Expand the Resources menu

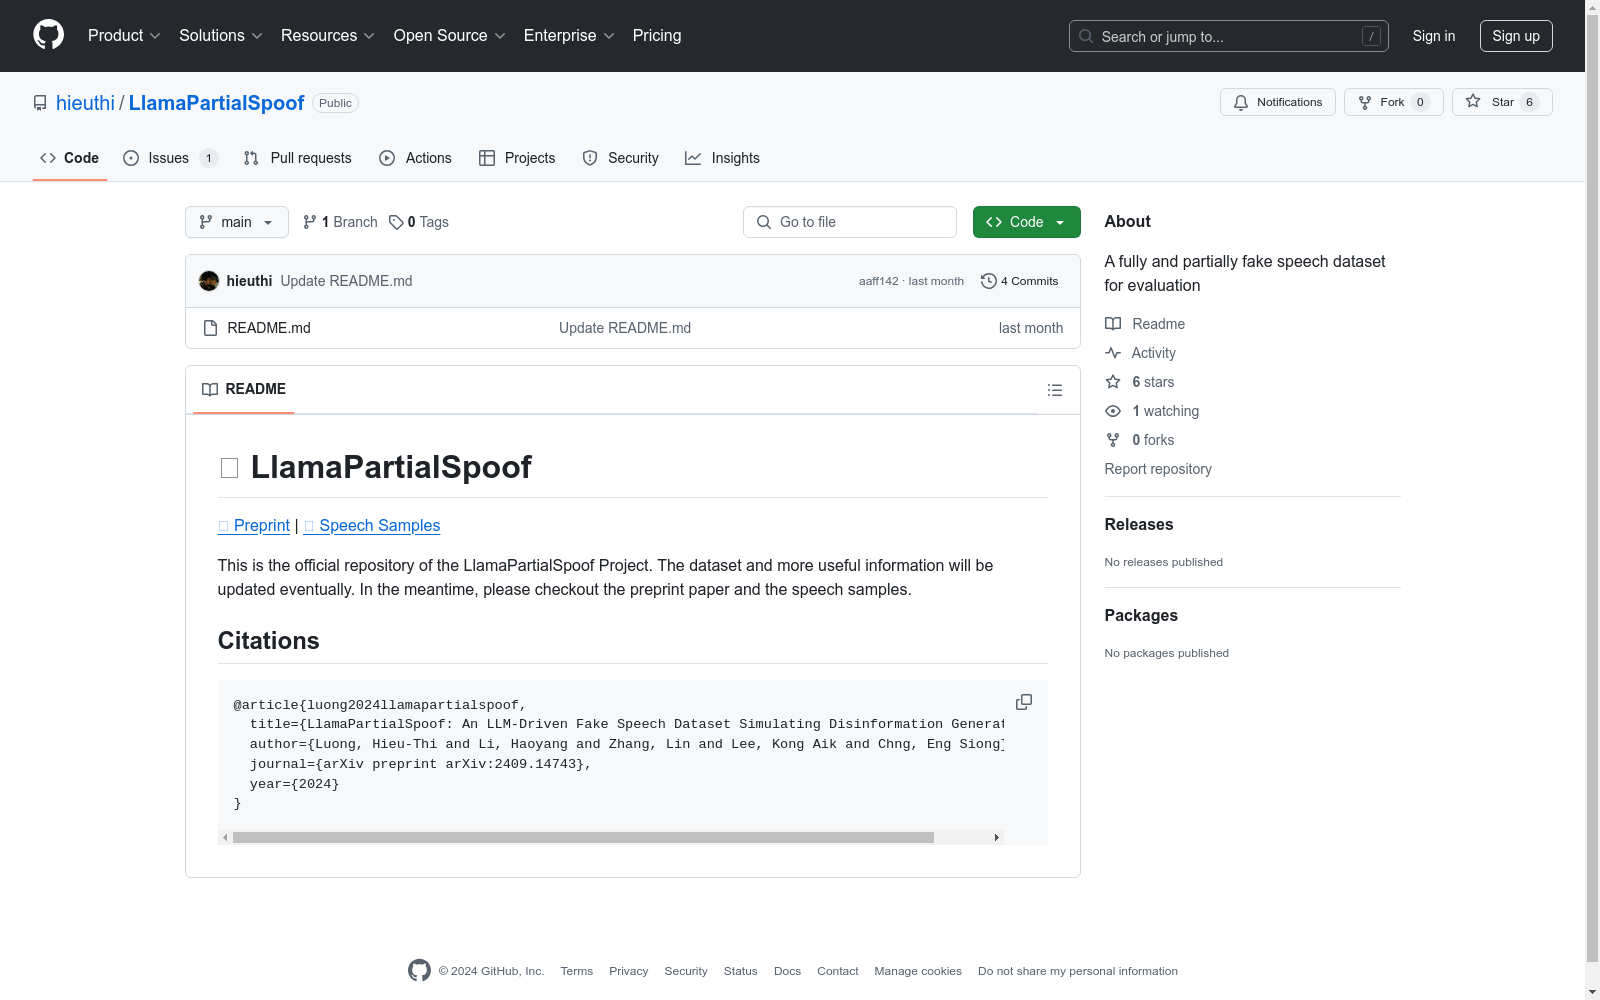pos(328,36)
